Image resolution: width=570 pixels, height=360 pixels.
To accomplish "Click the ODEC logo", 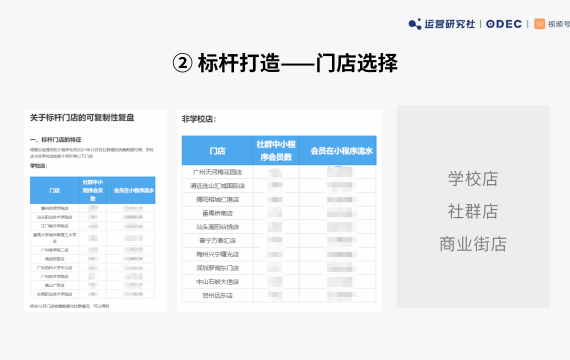I will pos(504,24).
